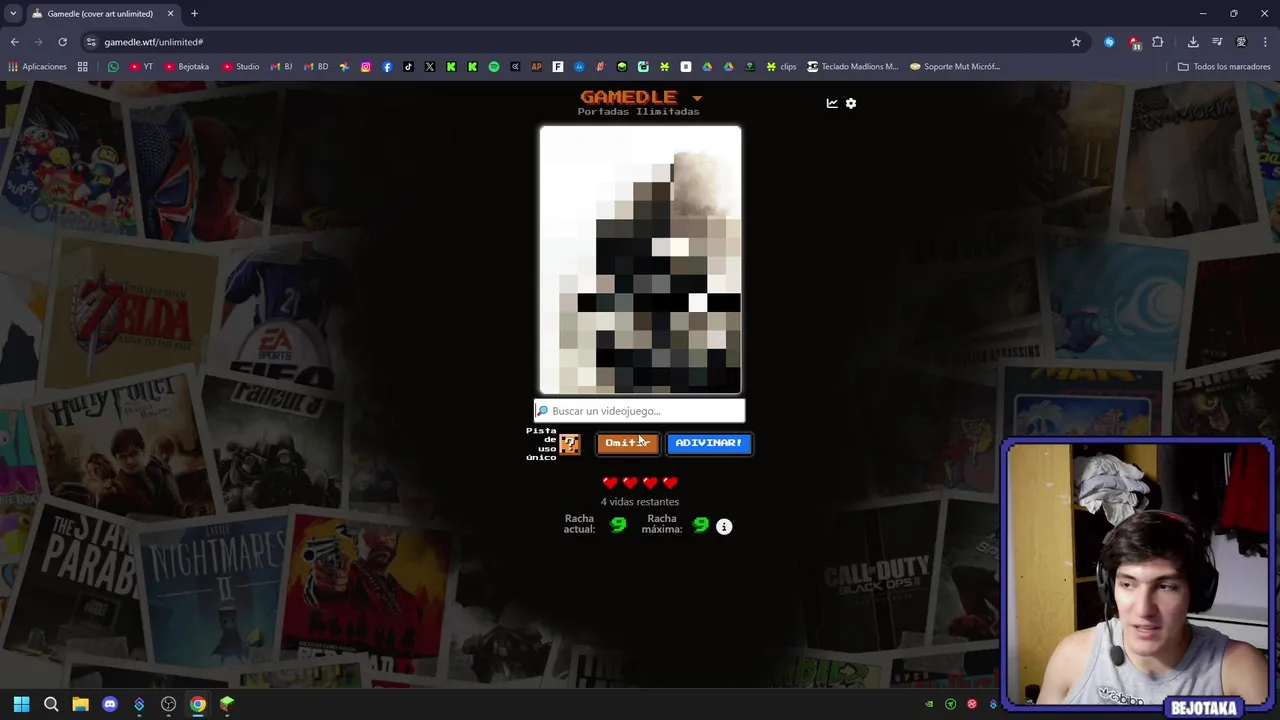Open the Bejotaka YouTube bookmark
This screenshot has height=720, width=1280.
186,67
